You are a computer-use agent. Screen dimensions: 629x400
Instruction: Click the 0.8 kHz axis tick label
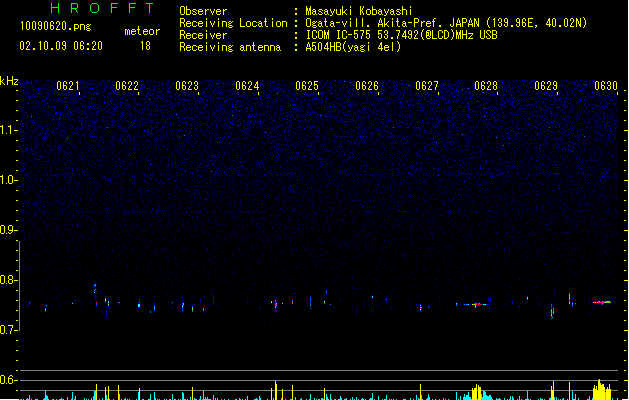coord(9,280)
